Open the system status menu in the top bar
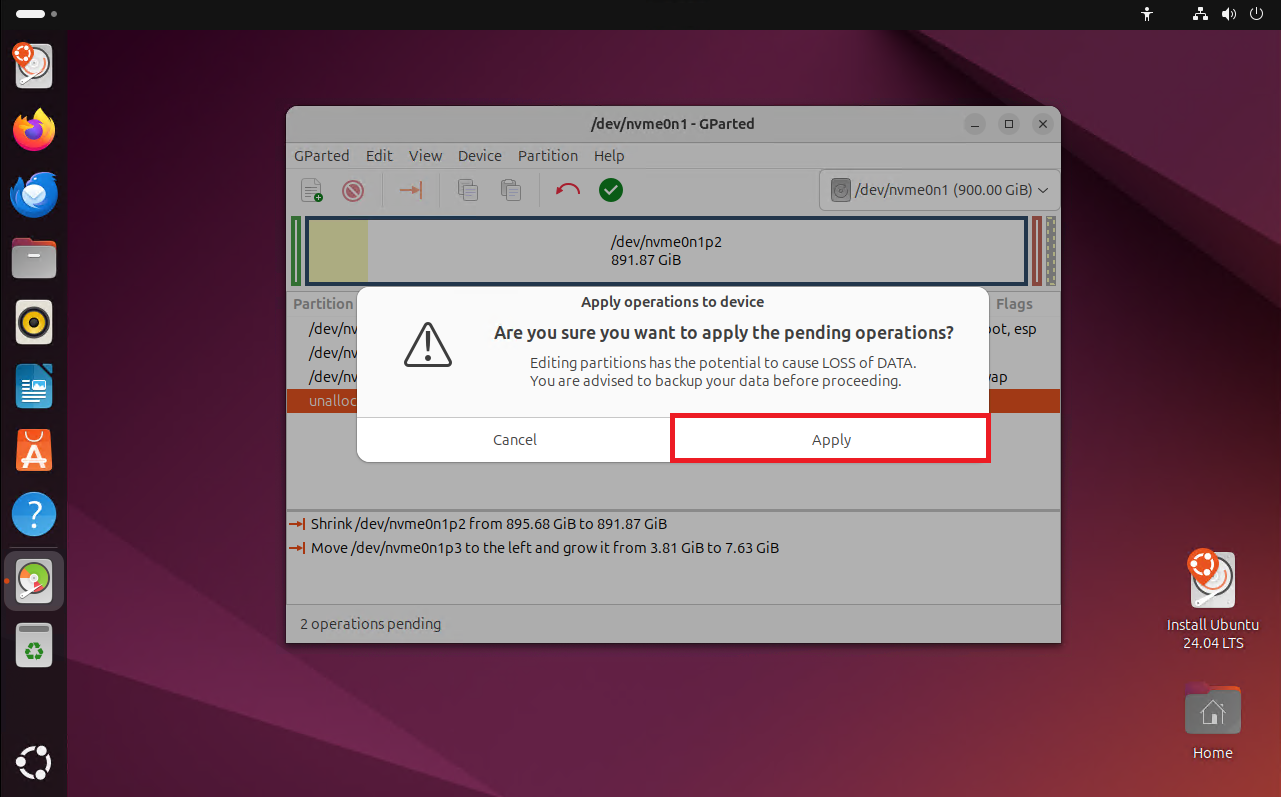1281x797 pixels. tap(1228, 14)
